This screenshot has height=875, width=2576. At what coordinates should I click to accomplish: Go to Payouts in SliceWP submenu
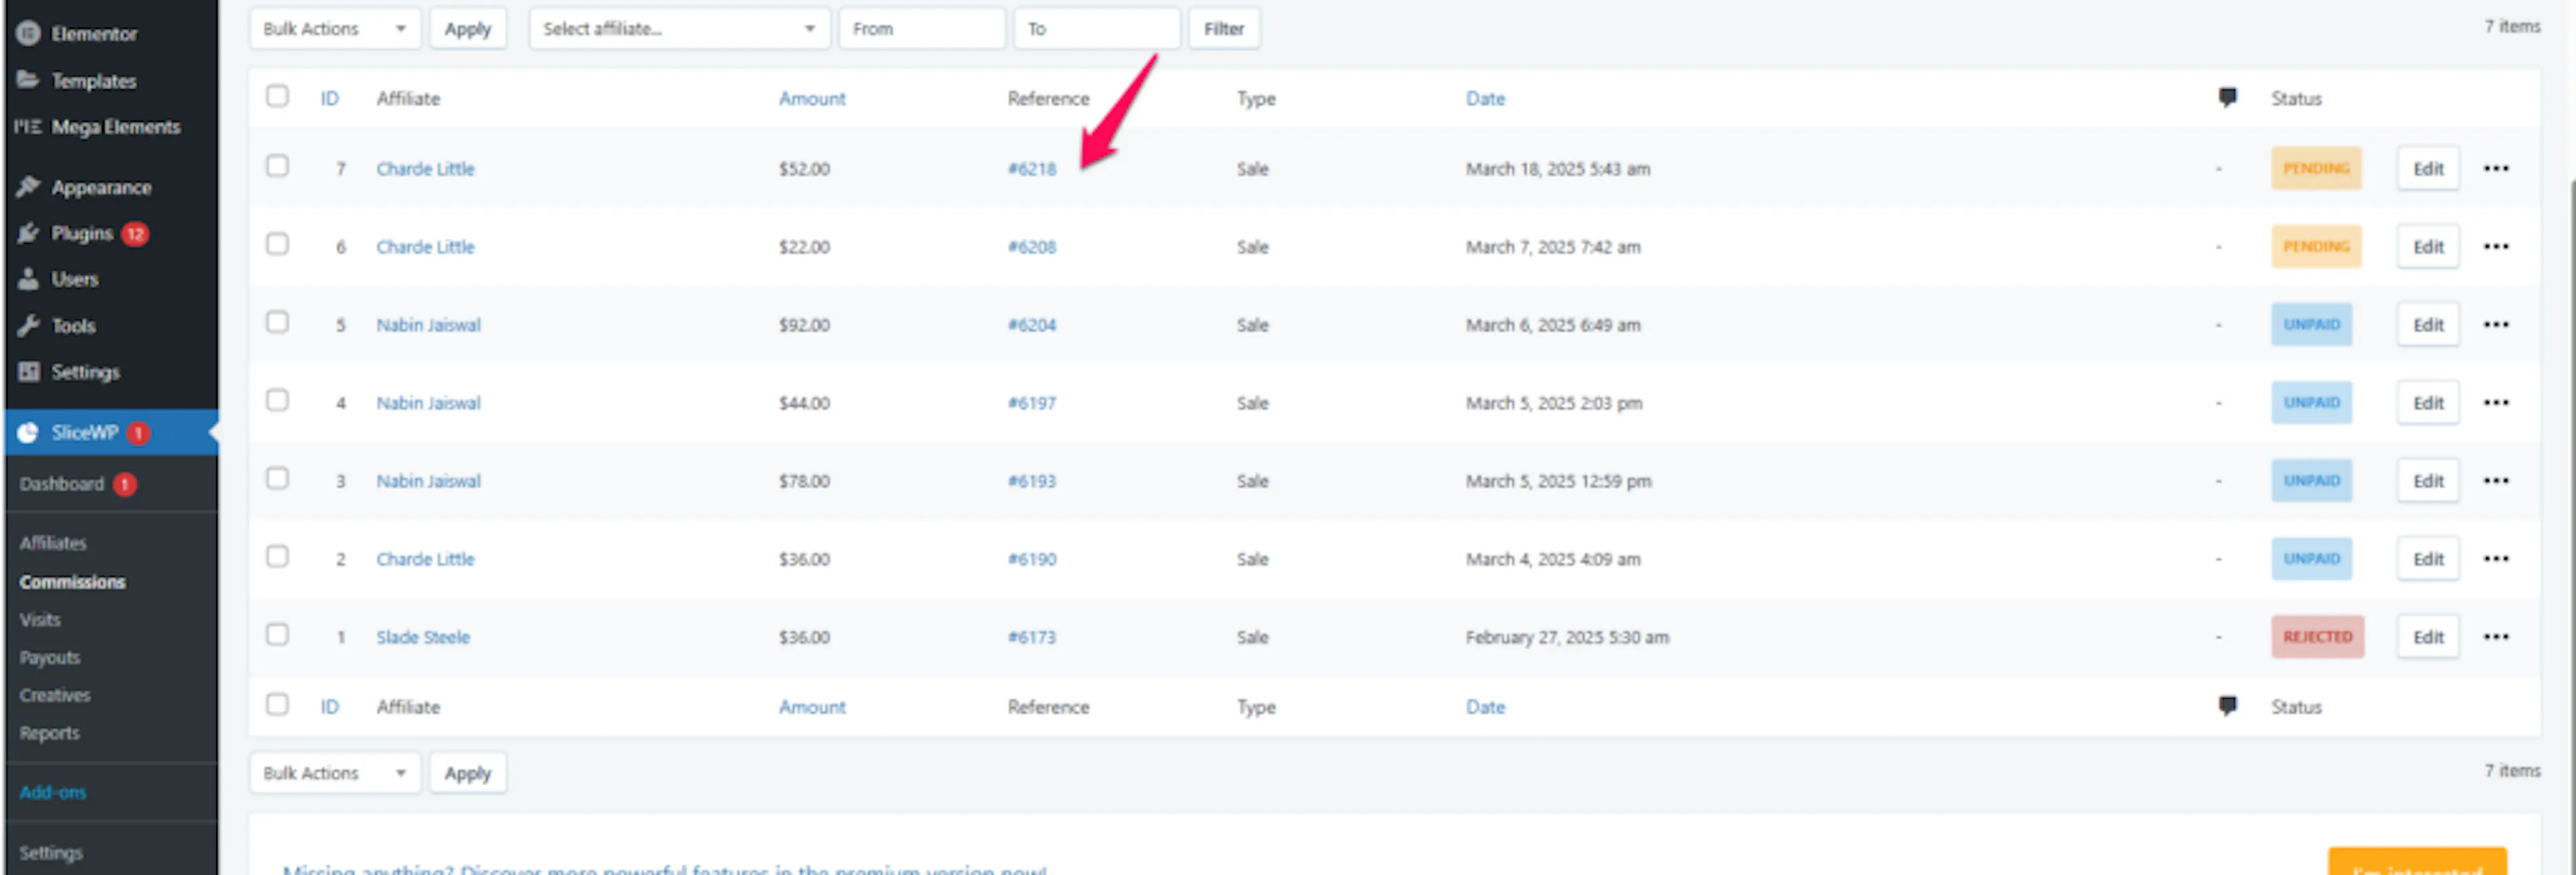[50, 657]
